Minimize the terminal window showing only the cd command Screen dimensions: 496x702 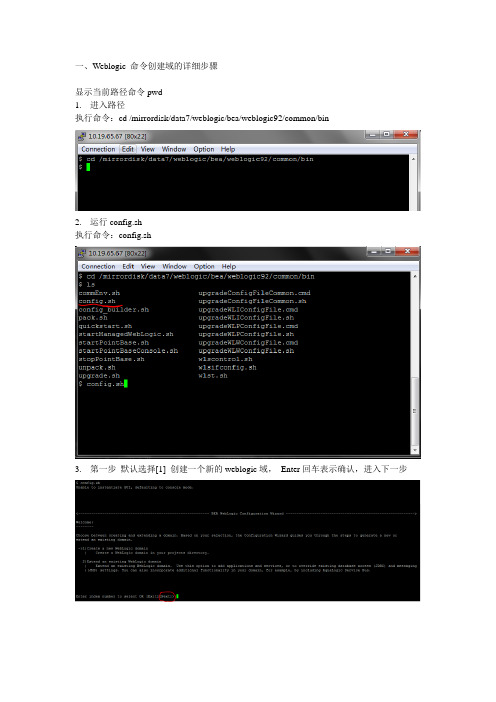pyautogui.click(x=372, y=134)
